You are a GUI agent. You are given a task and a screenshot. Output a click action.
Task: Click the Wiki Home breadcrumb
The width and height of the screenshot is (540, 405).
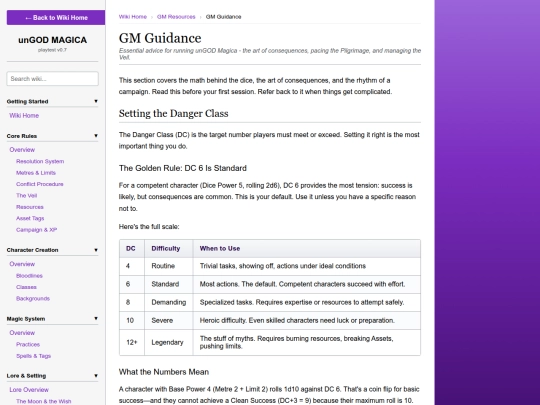point(133,17)
